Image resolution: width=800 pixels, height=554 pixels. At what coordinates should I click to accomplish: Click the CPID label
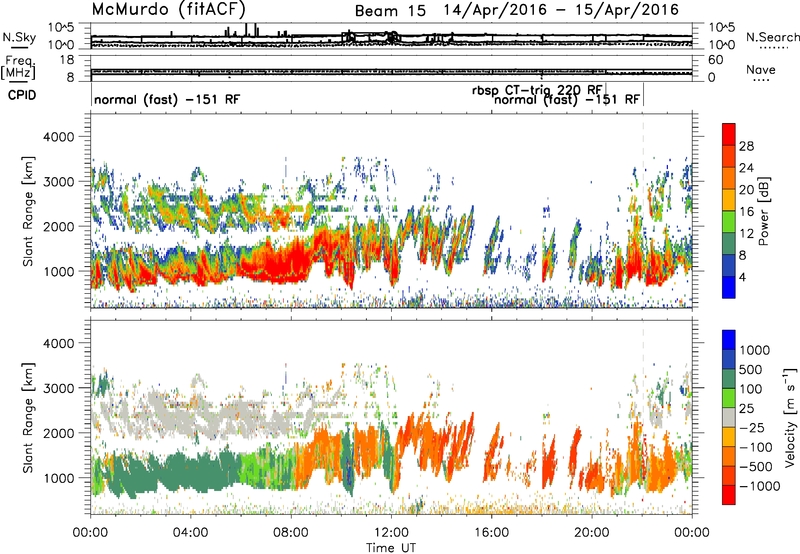coord(22,95)
